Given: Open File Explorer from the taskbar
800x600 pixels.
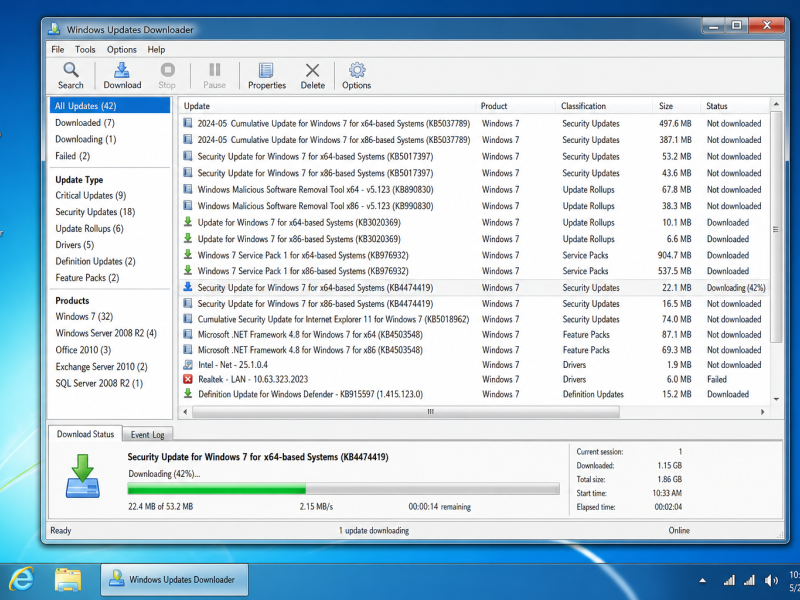Looking at the screenshot, I should 68,580.
